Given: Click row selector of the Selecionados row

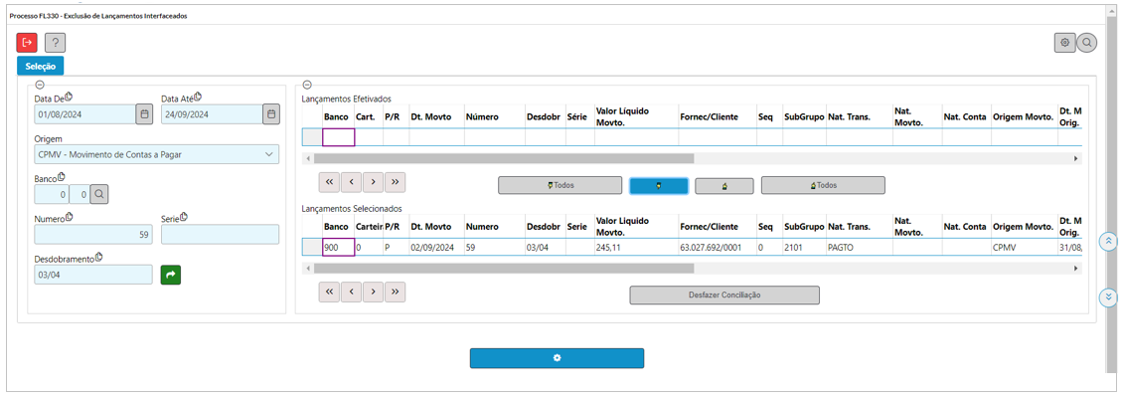Looking at the screenshot, I should pyautogui.click(x=312, y=247).
